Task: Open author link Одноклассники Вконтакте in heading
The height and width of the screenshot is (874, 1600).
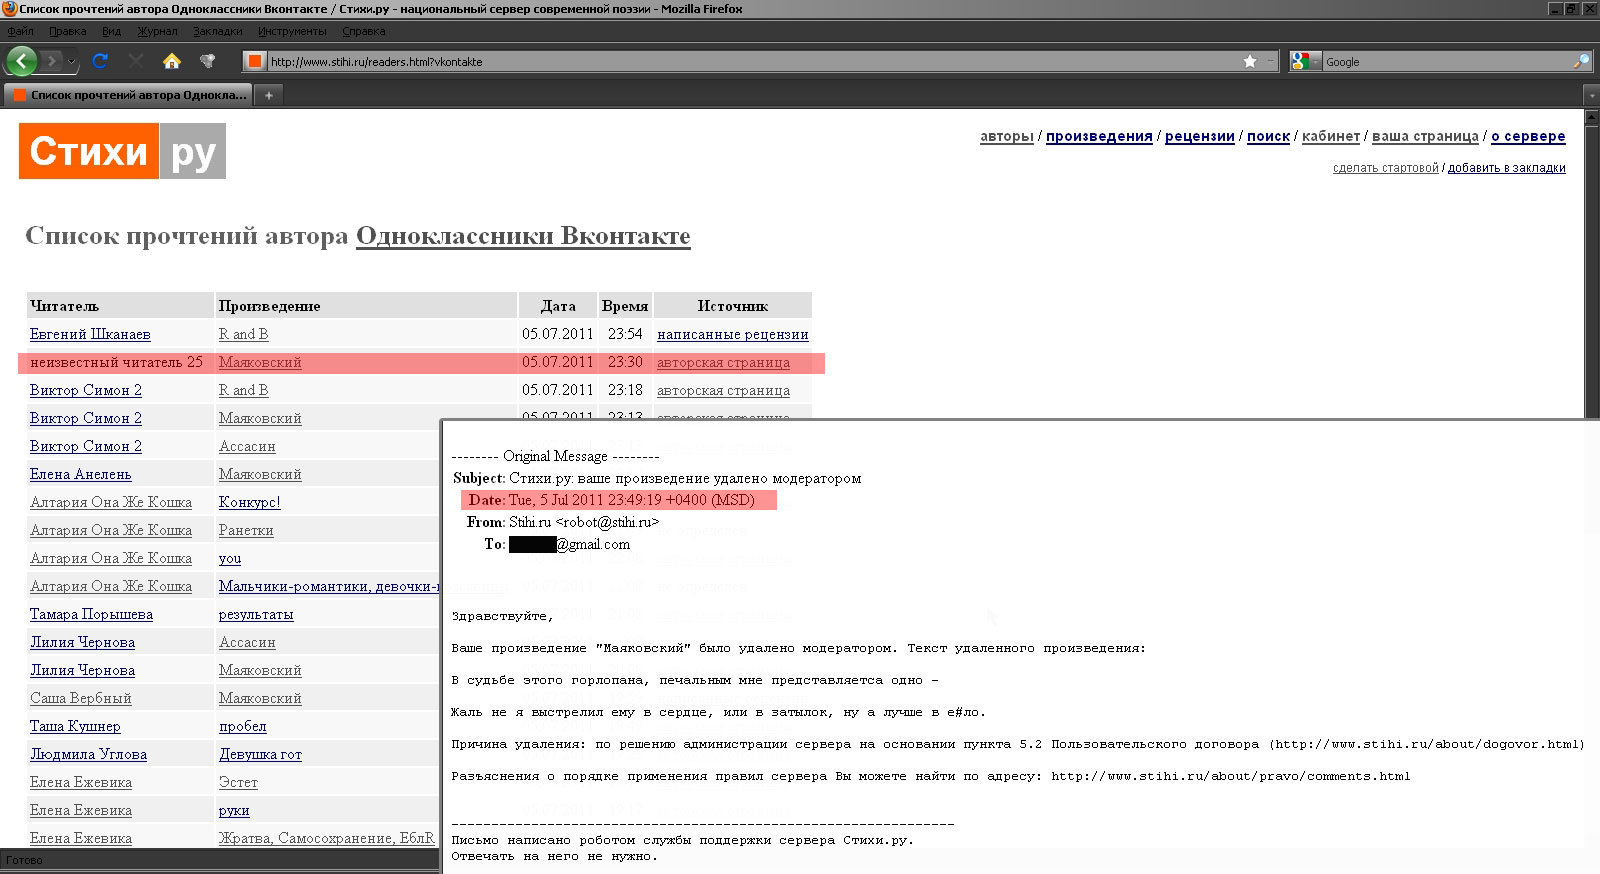Action: 523,236
